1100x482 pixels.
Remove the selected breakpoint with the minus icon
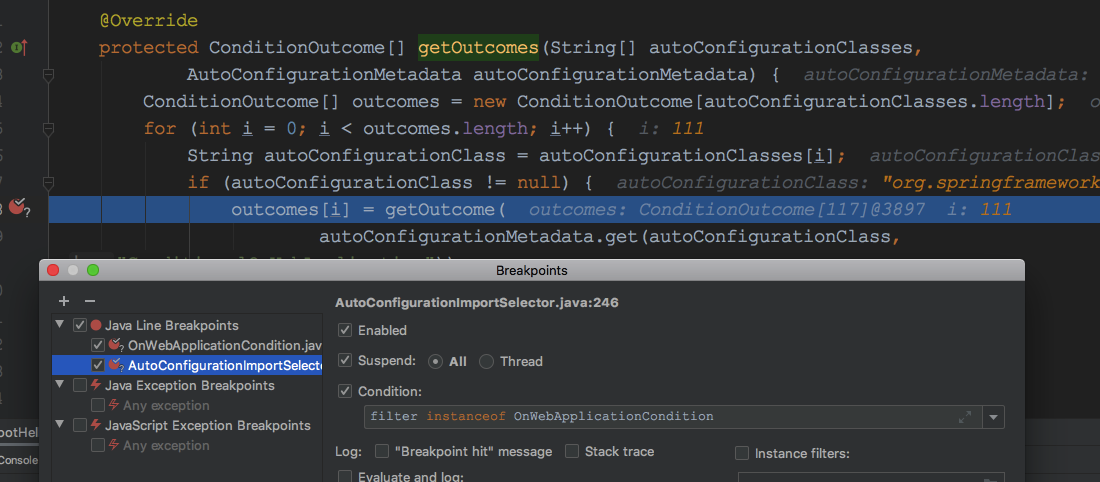click(x=90, y=301)
